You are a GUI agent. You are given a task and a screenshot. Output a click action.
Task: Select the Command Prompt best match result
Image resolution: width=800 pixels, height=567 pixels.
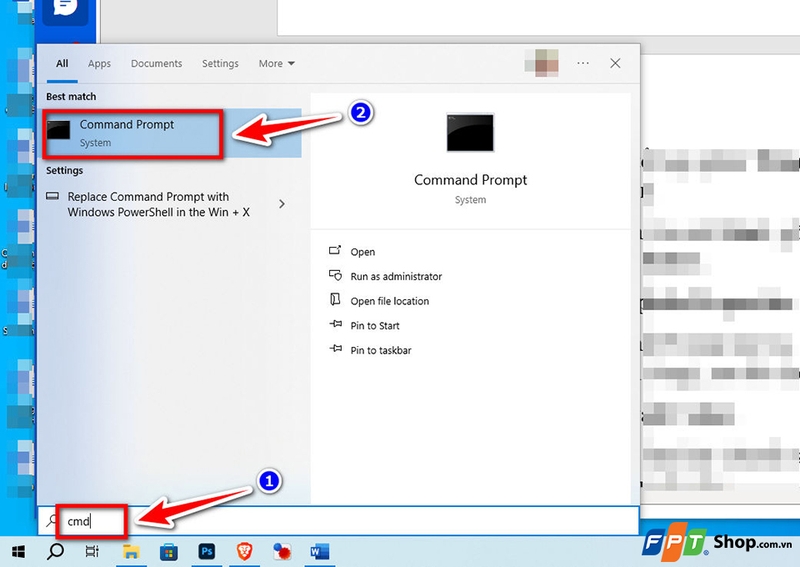171,133
